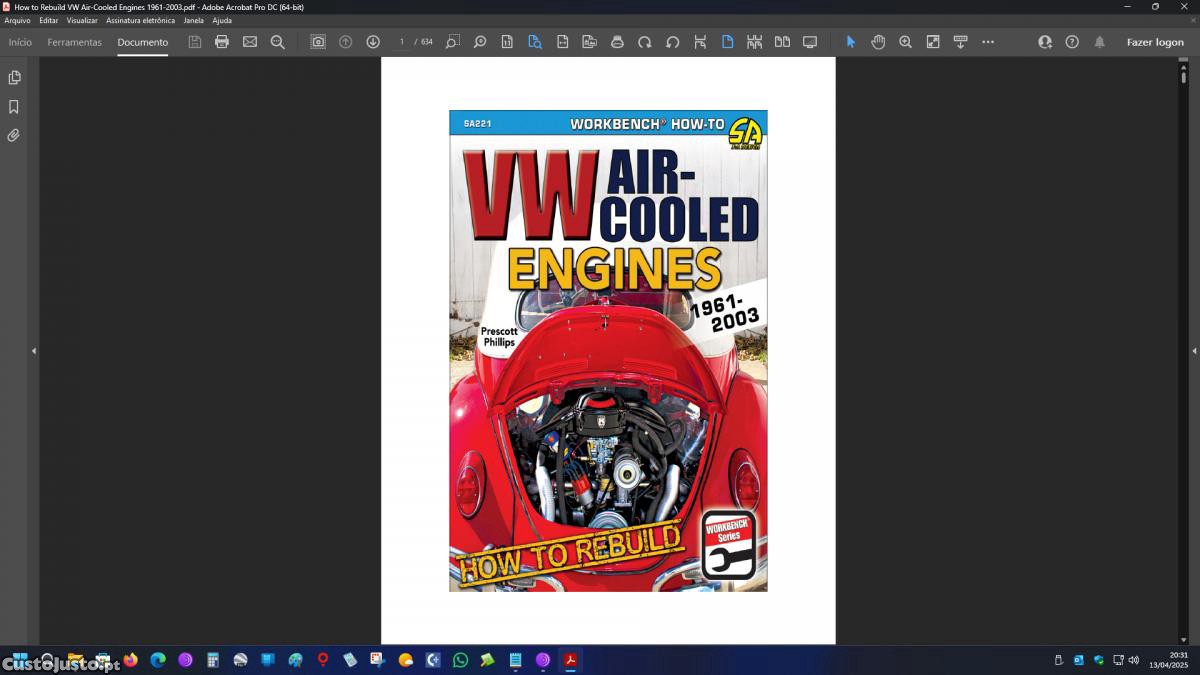Expand the right tools pane arrow

(x=1194, y=351)
